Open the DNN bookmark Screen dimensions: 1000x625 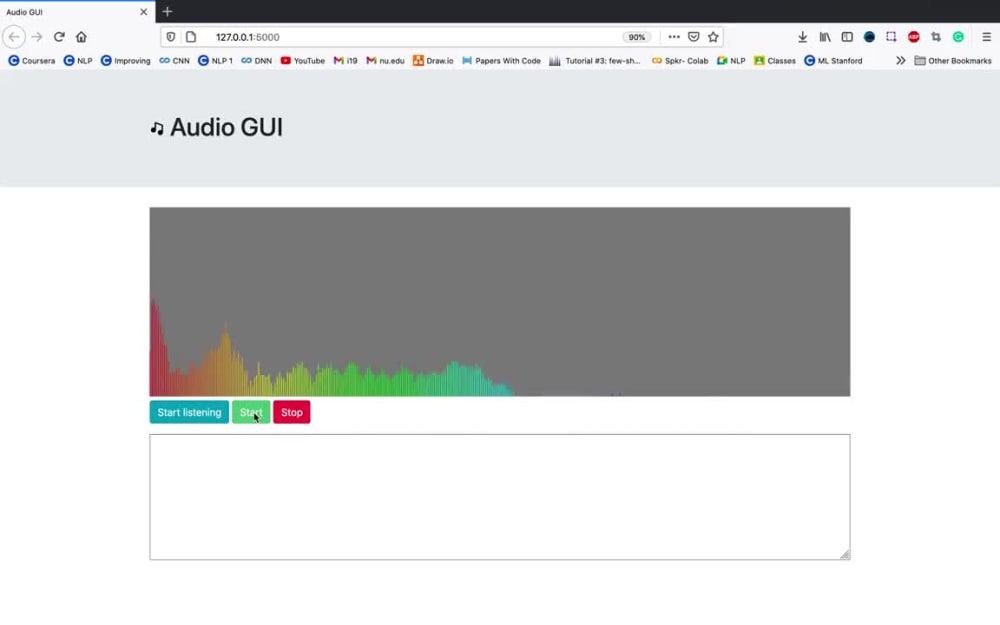(x=256, y=61)
